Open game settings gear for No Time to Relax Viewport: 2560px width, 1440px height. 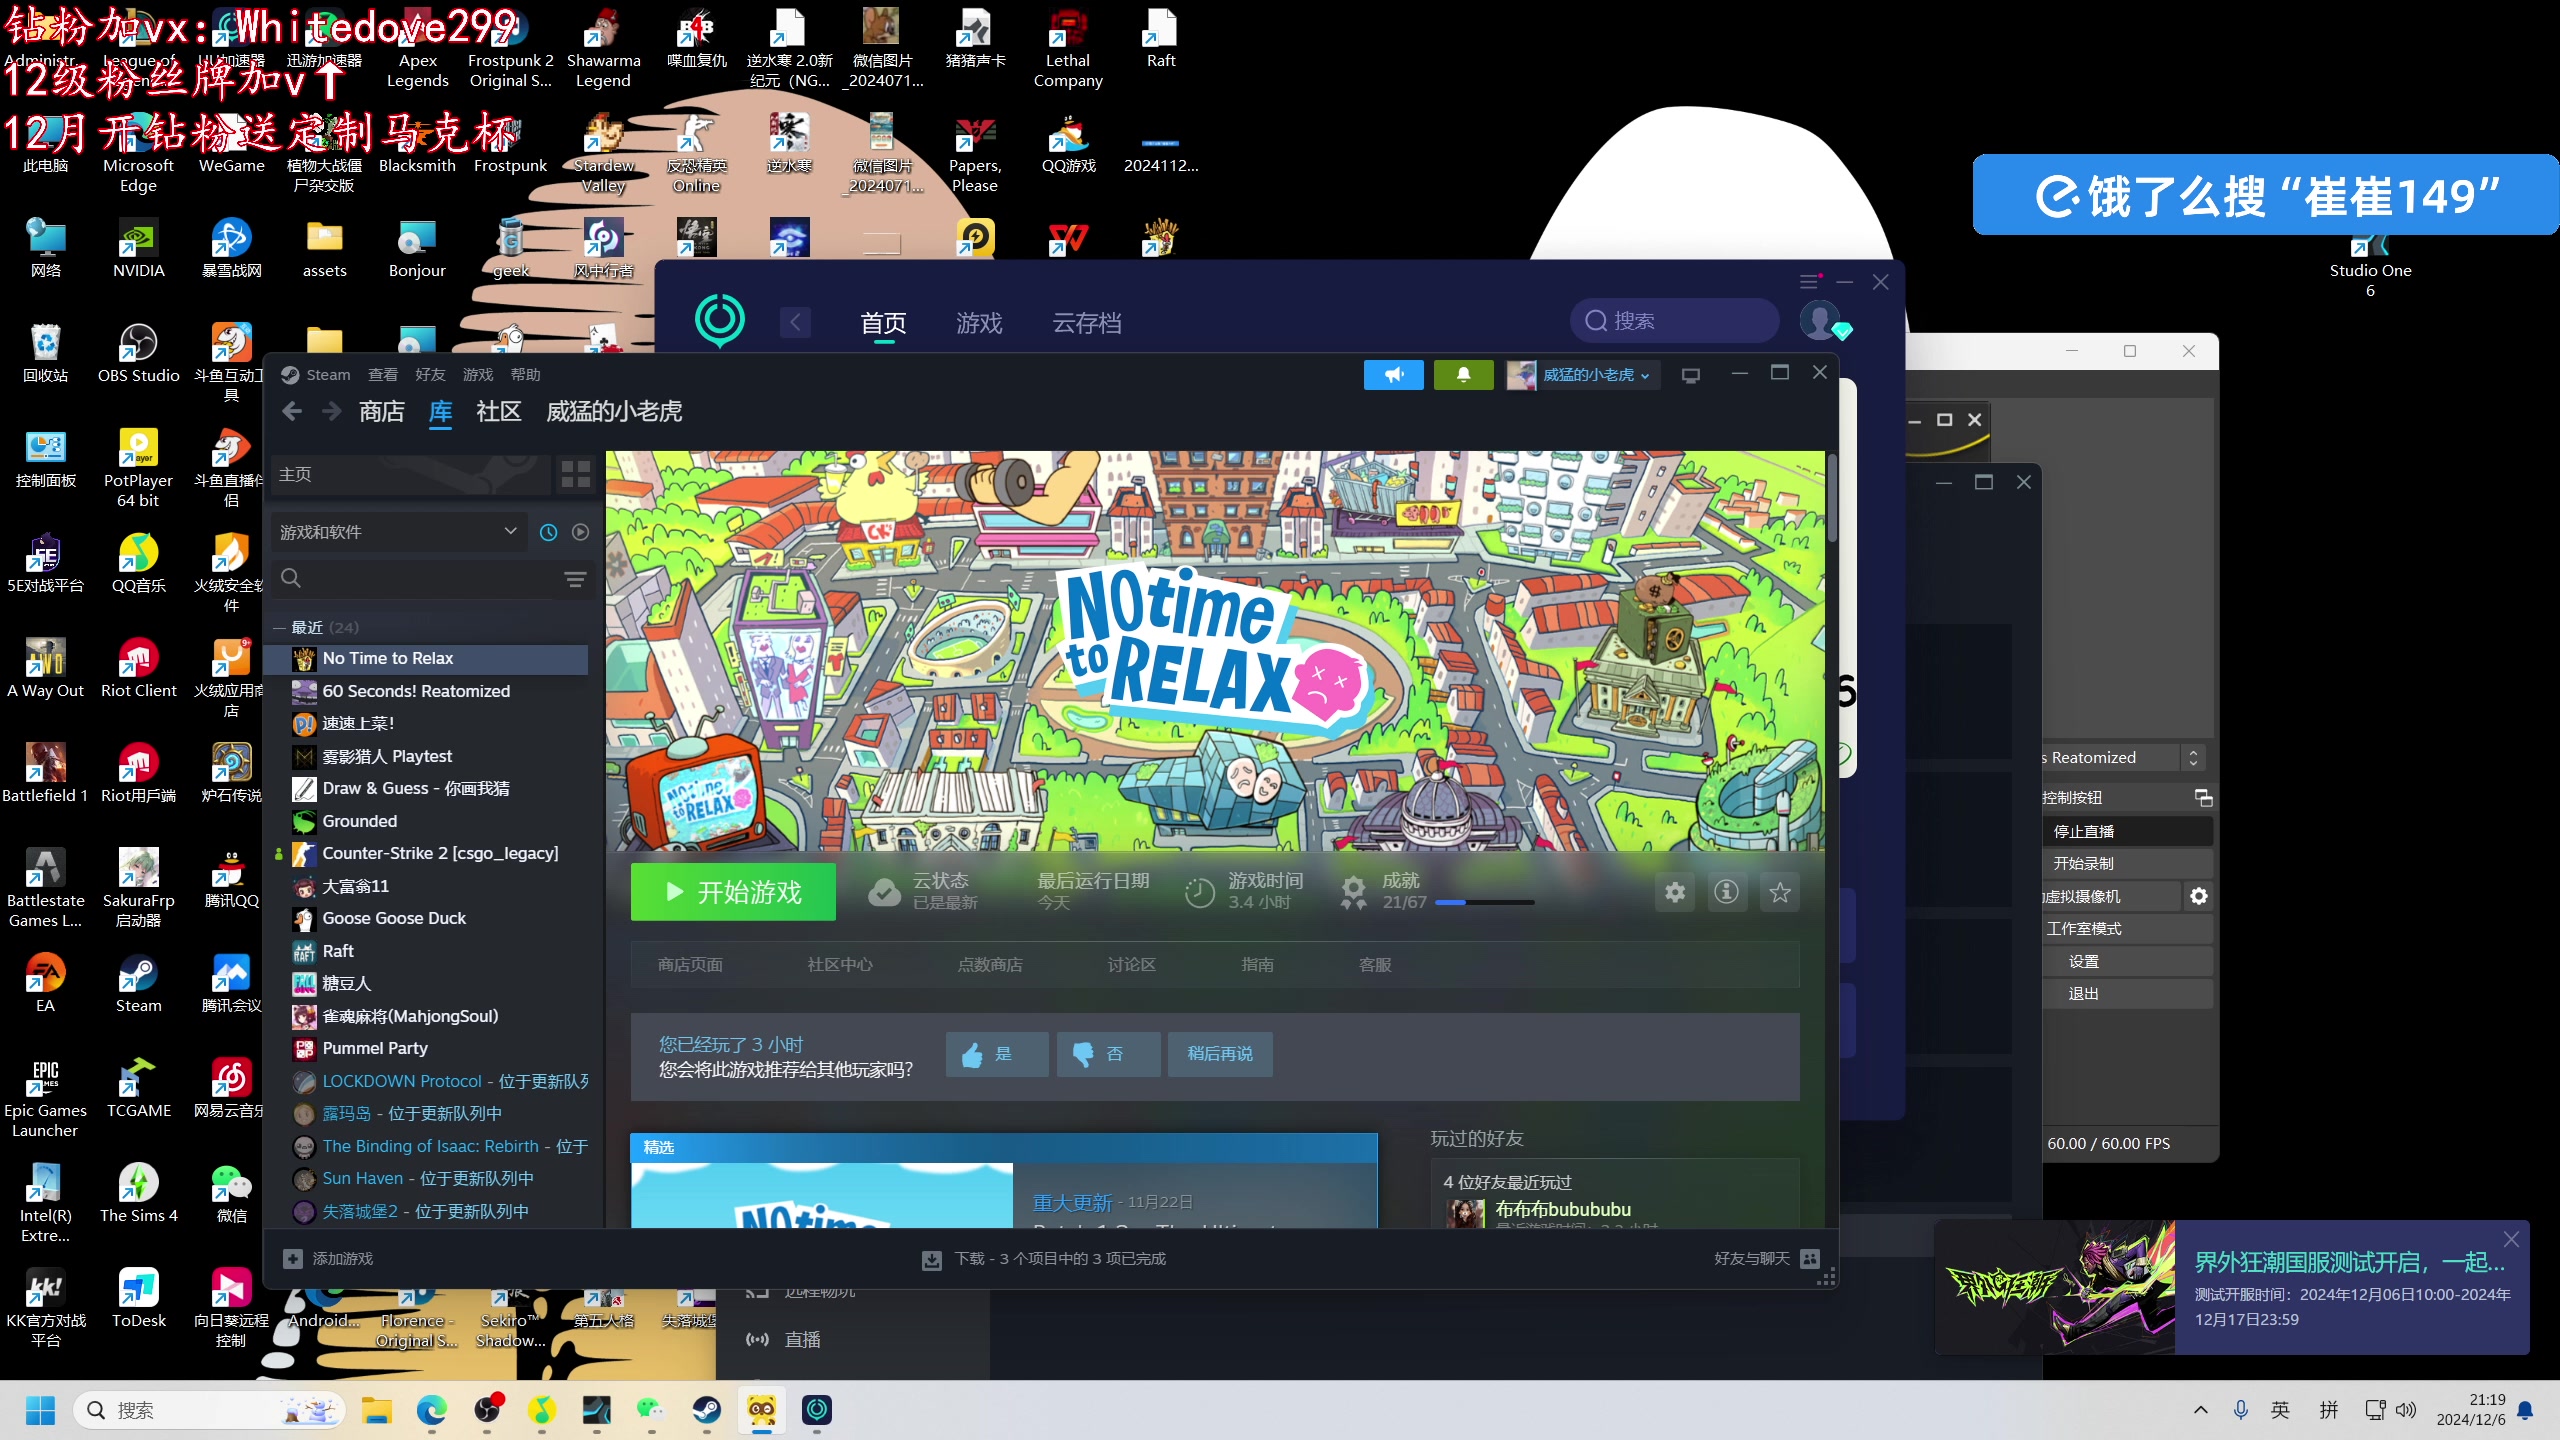(x=1675, y=892)
